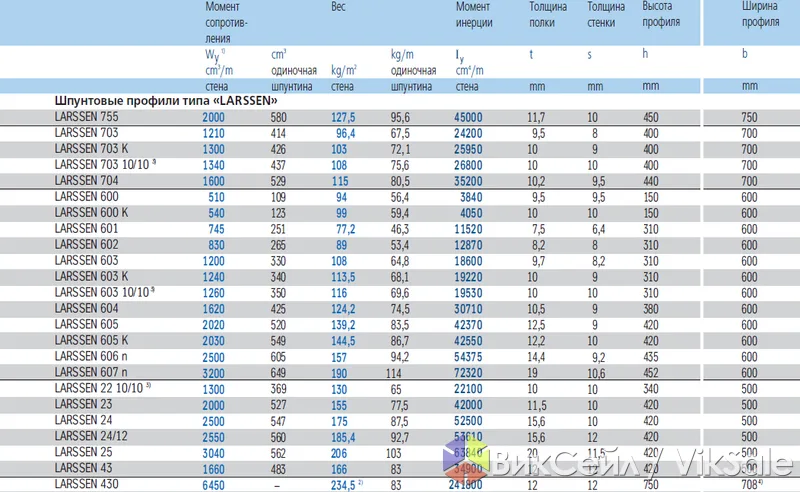Screen dimensions: 800x492
Task: Click inertia value 18600 in LARSSEN 603 row
Action: pos(468,261)
